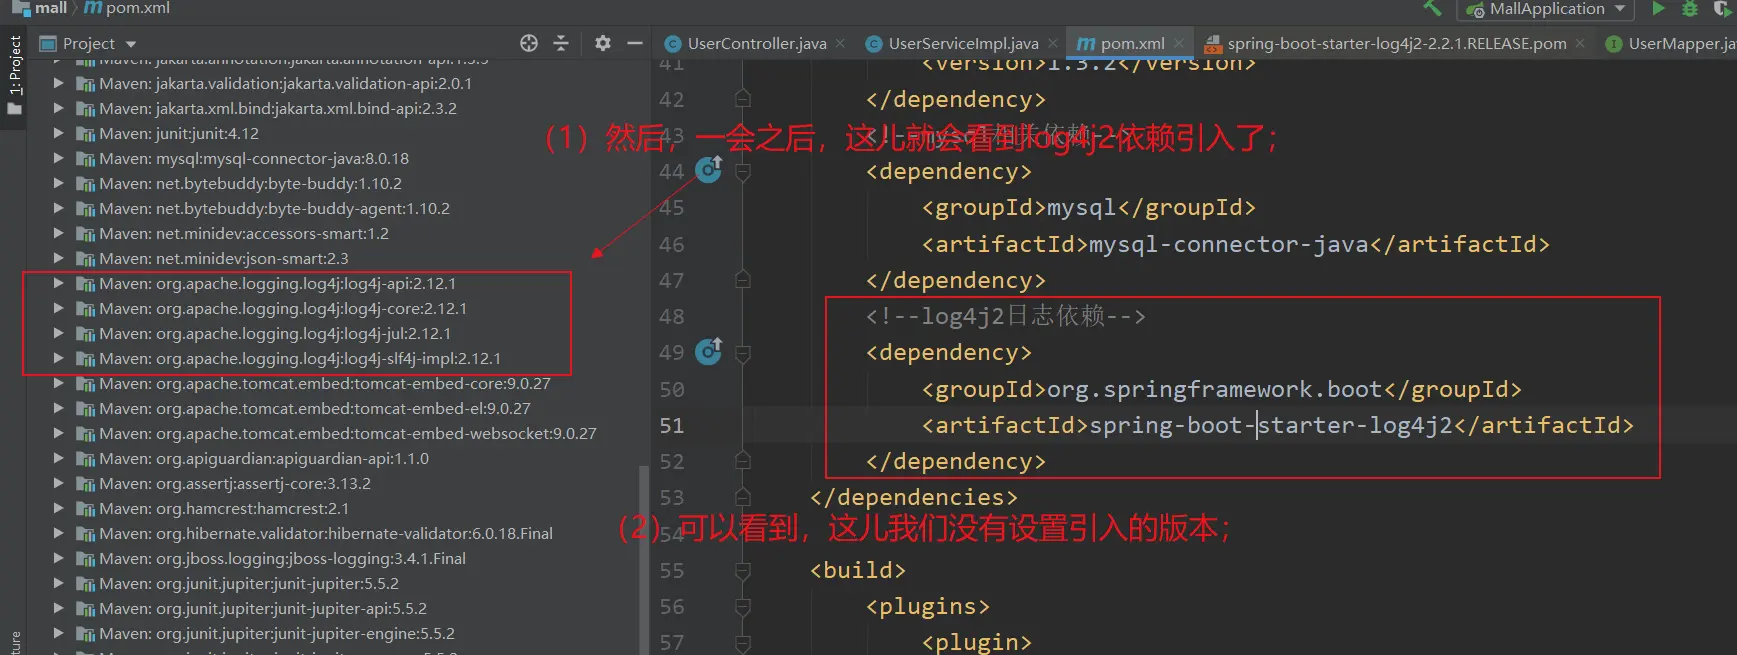Screen dimensions: 1737x655
Task: Select Maven: org.assertj:assertj-core:3.13.2 entry
Action: [x=235, y=483]
